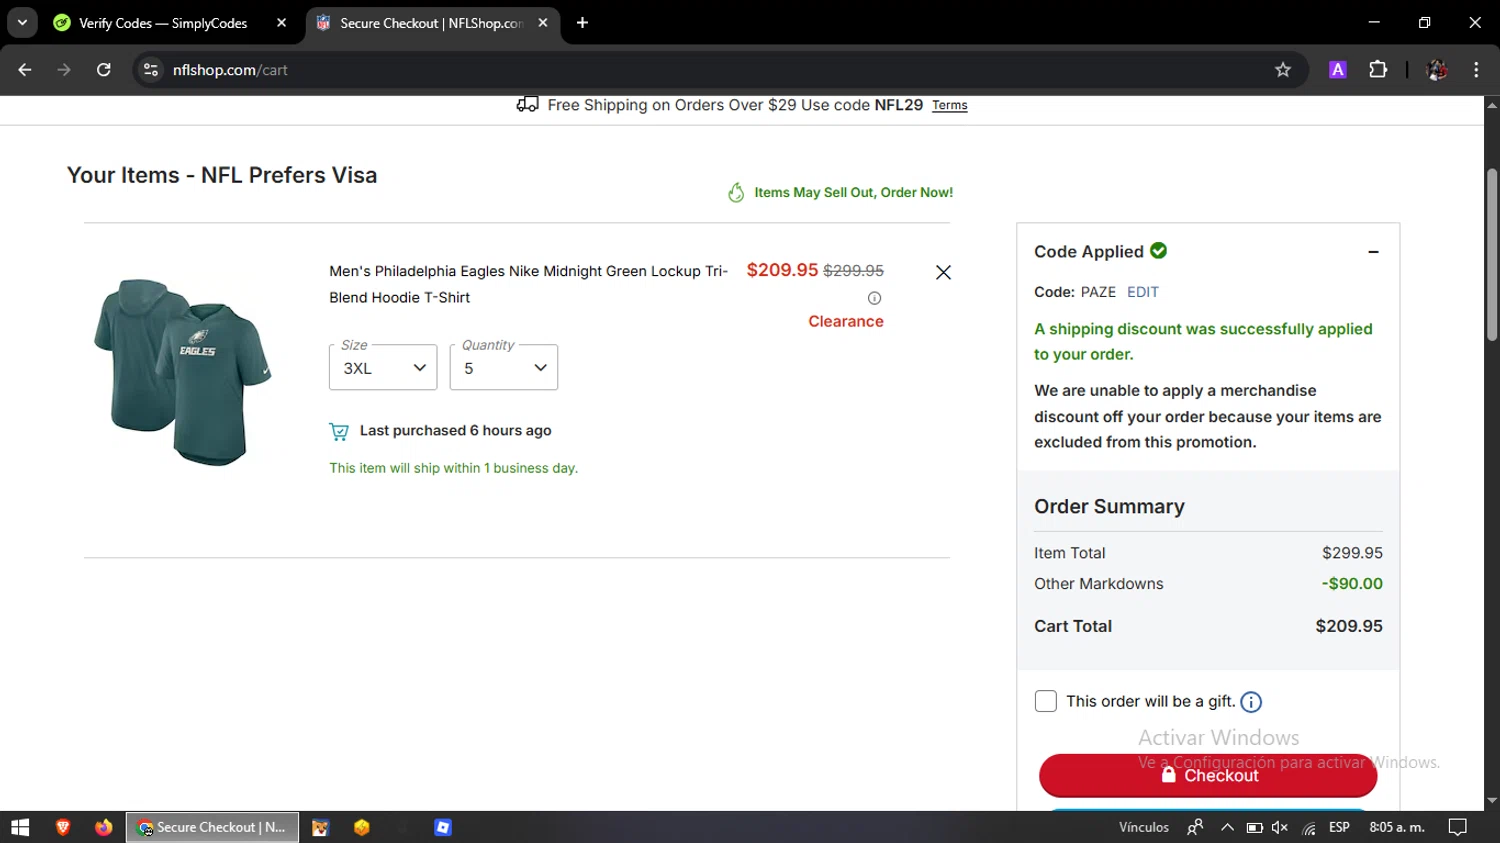Remove the Eagles hoodie from cart
1500x843 pixels.
(943, 272)
